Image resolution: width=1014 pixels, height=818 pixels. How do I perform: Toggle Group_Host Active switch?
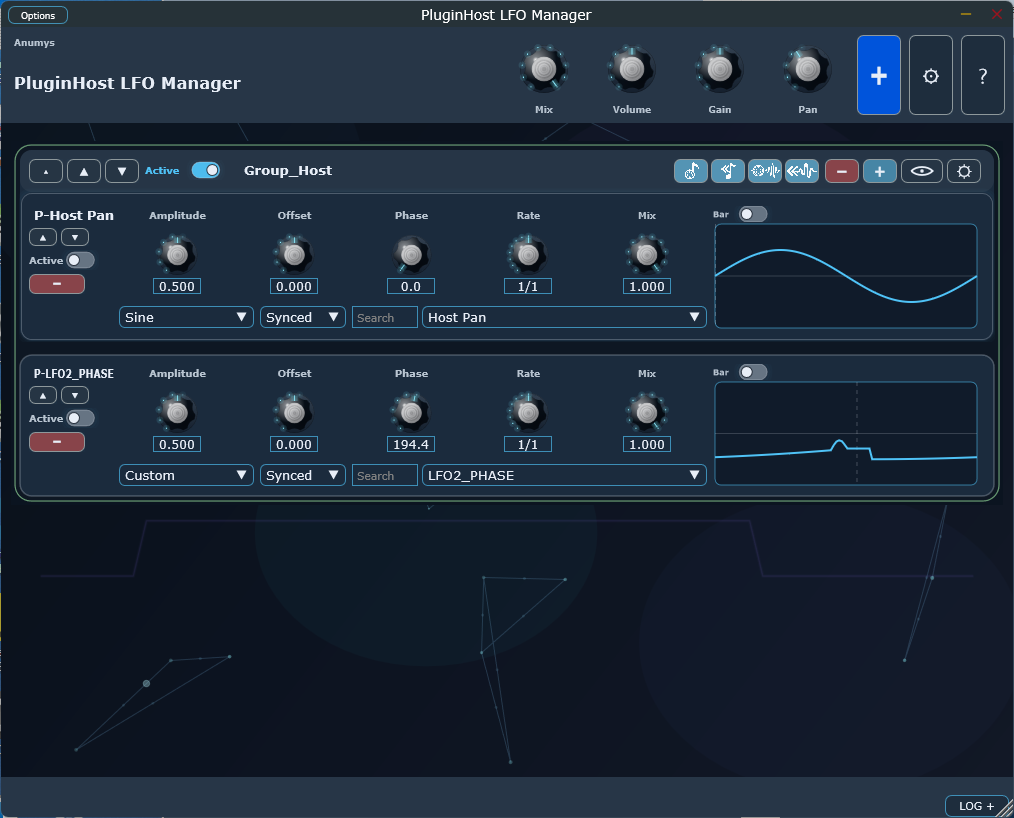pyautogui.click(x=206, y=170)
